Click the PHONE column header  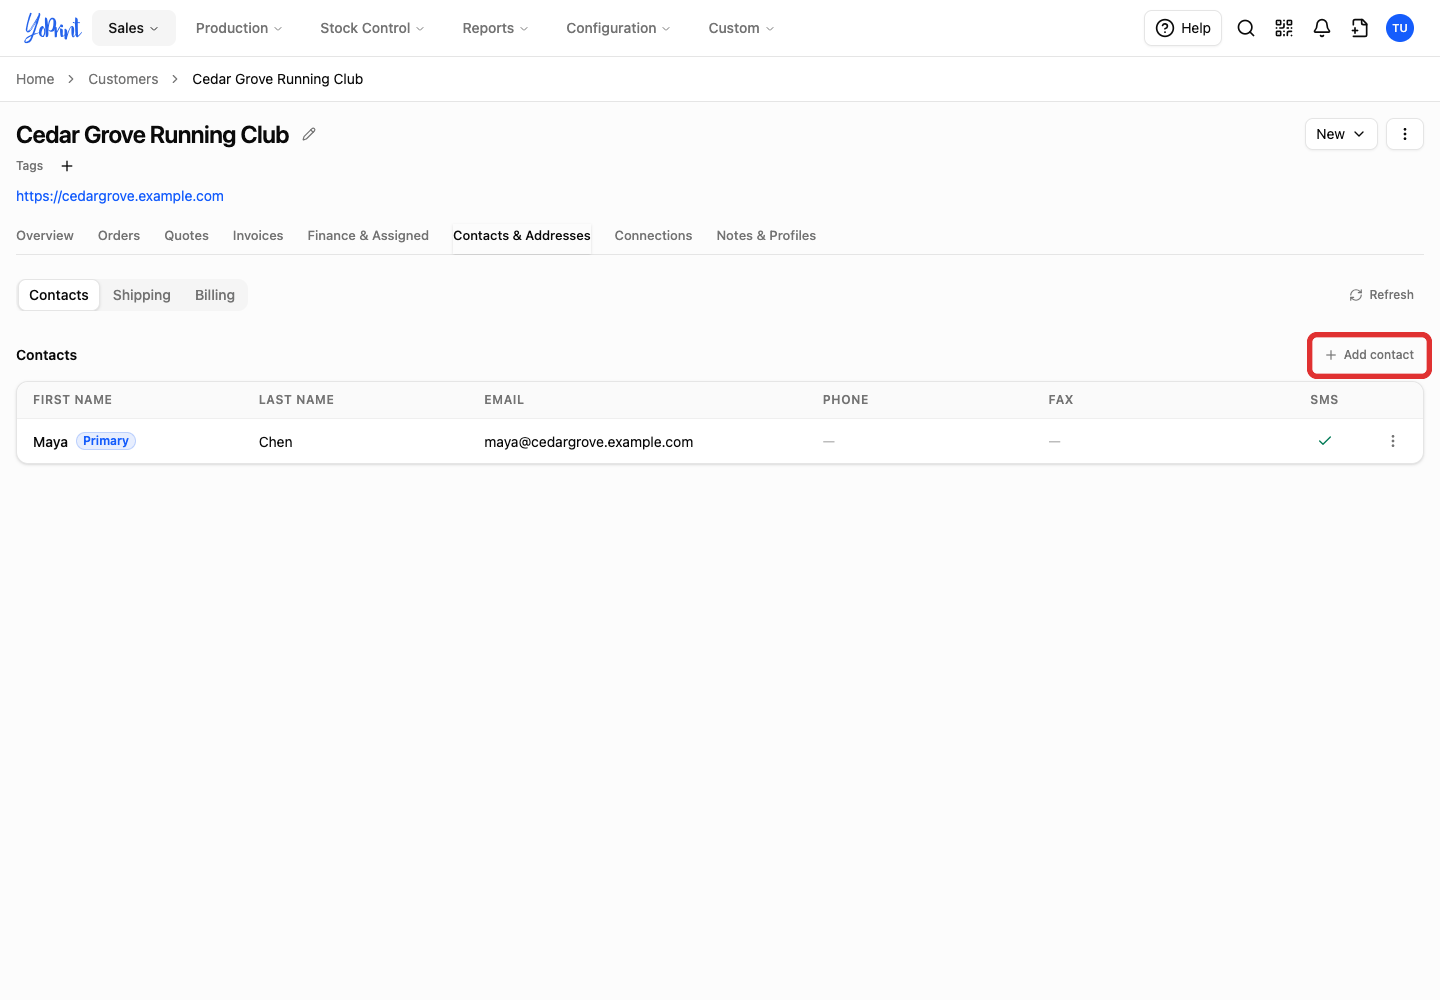coord(846,400)
